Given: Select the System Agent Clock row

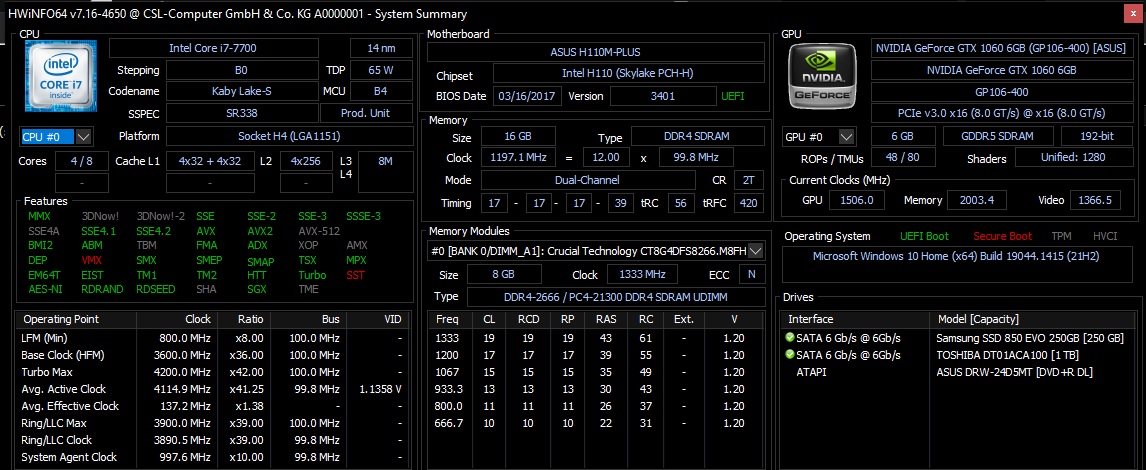Looking at the screenshot, I should tap(213, 457).
